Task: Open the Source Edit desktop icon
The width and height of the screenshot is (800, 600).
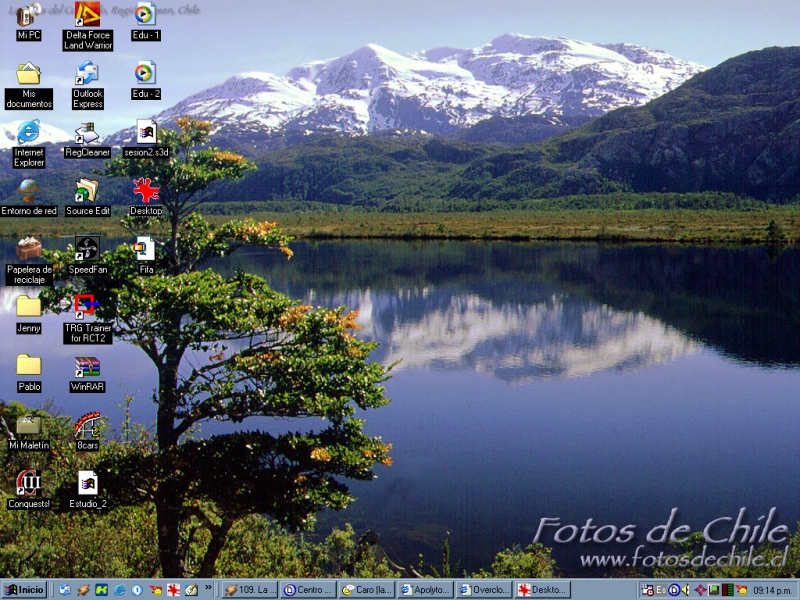Action: 87,191
